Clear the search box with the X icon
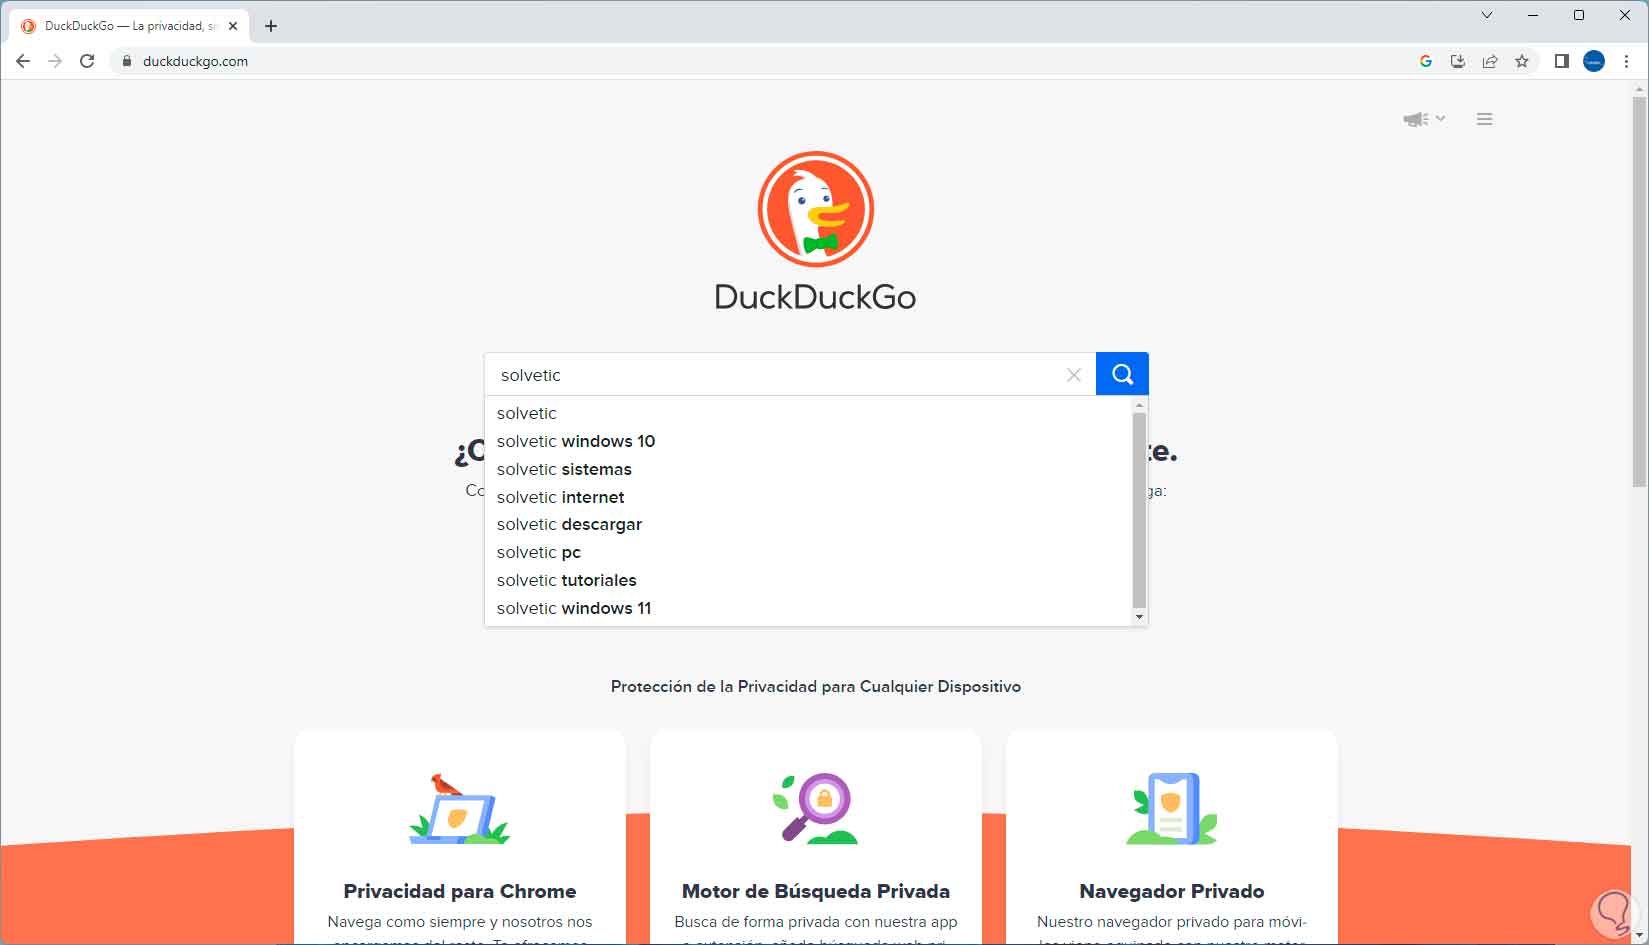This screenshot has height=945, width=1649. point(1074,375)
